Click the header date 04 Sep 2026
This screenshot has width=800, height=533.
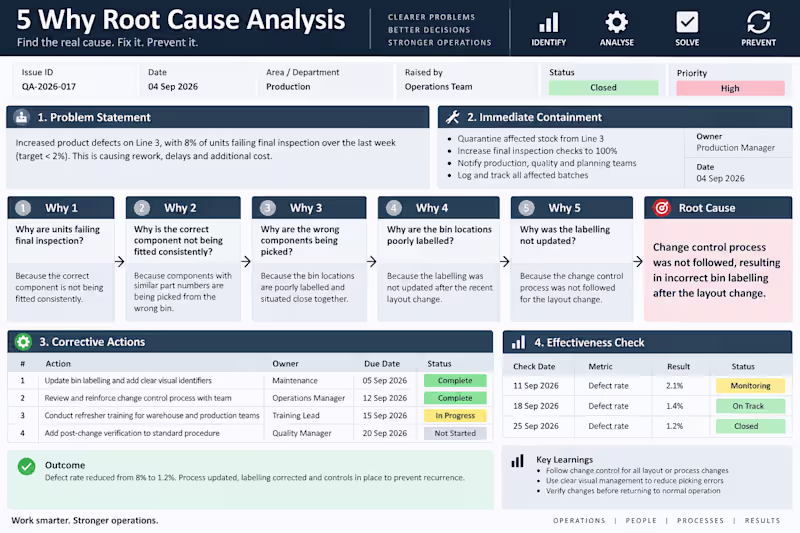click(173, 87)
